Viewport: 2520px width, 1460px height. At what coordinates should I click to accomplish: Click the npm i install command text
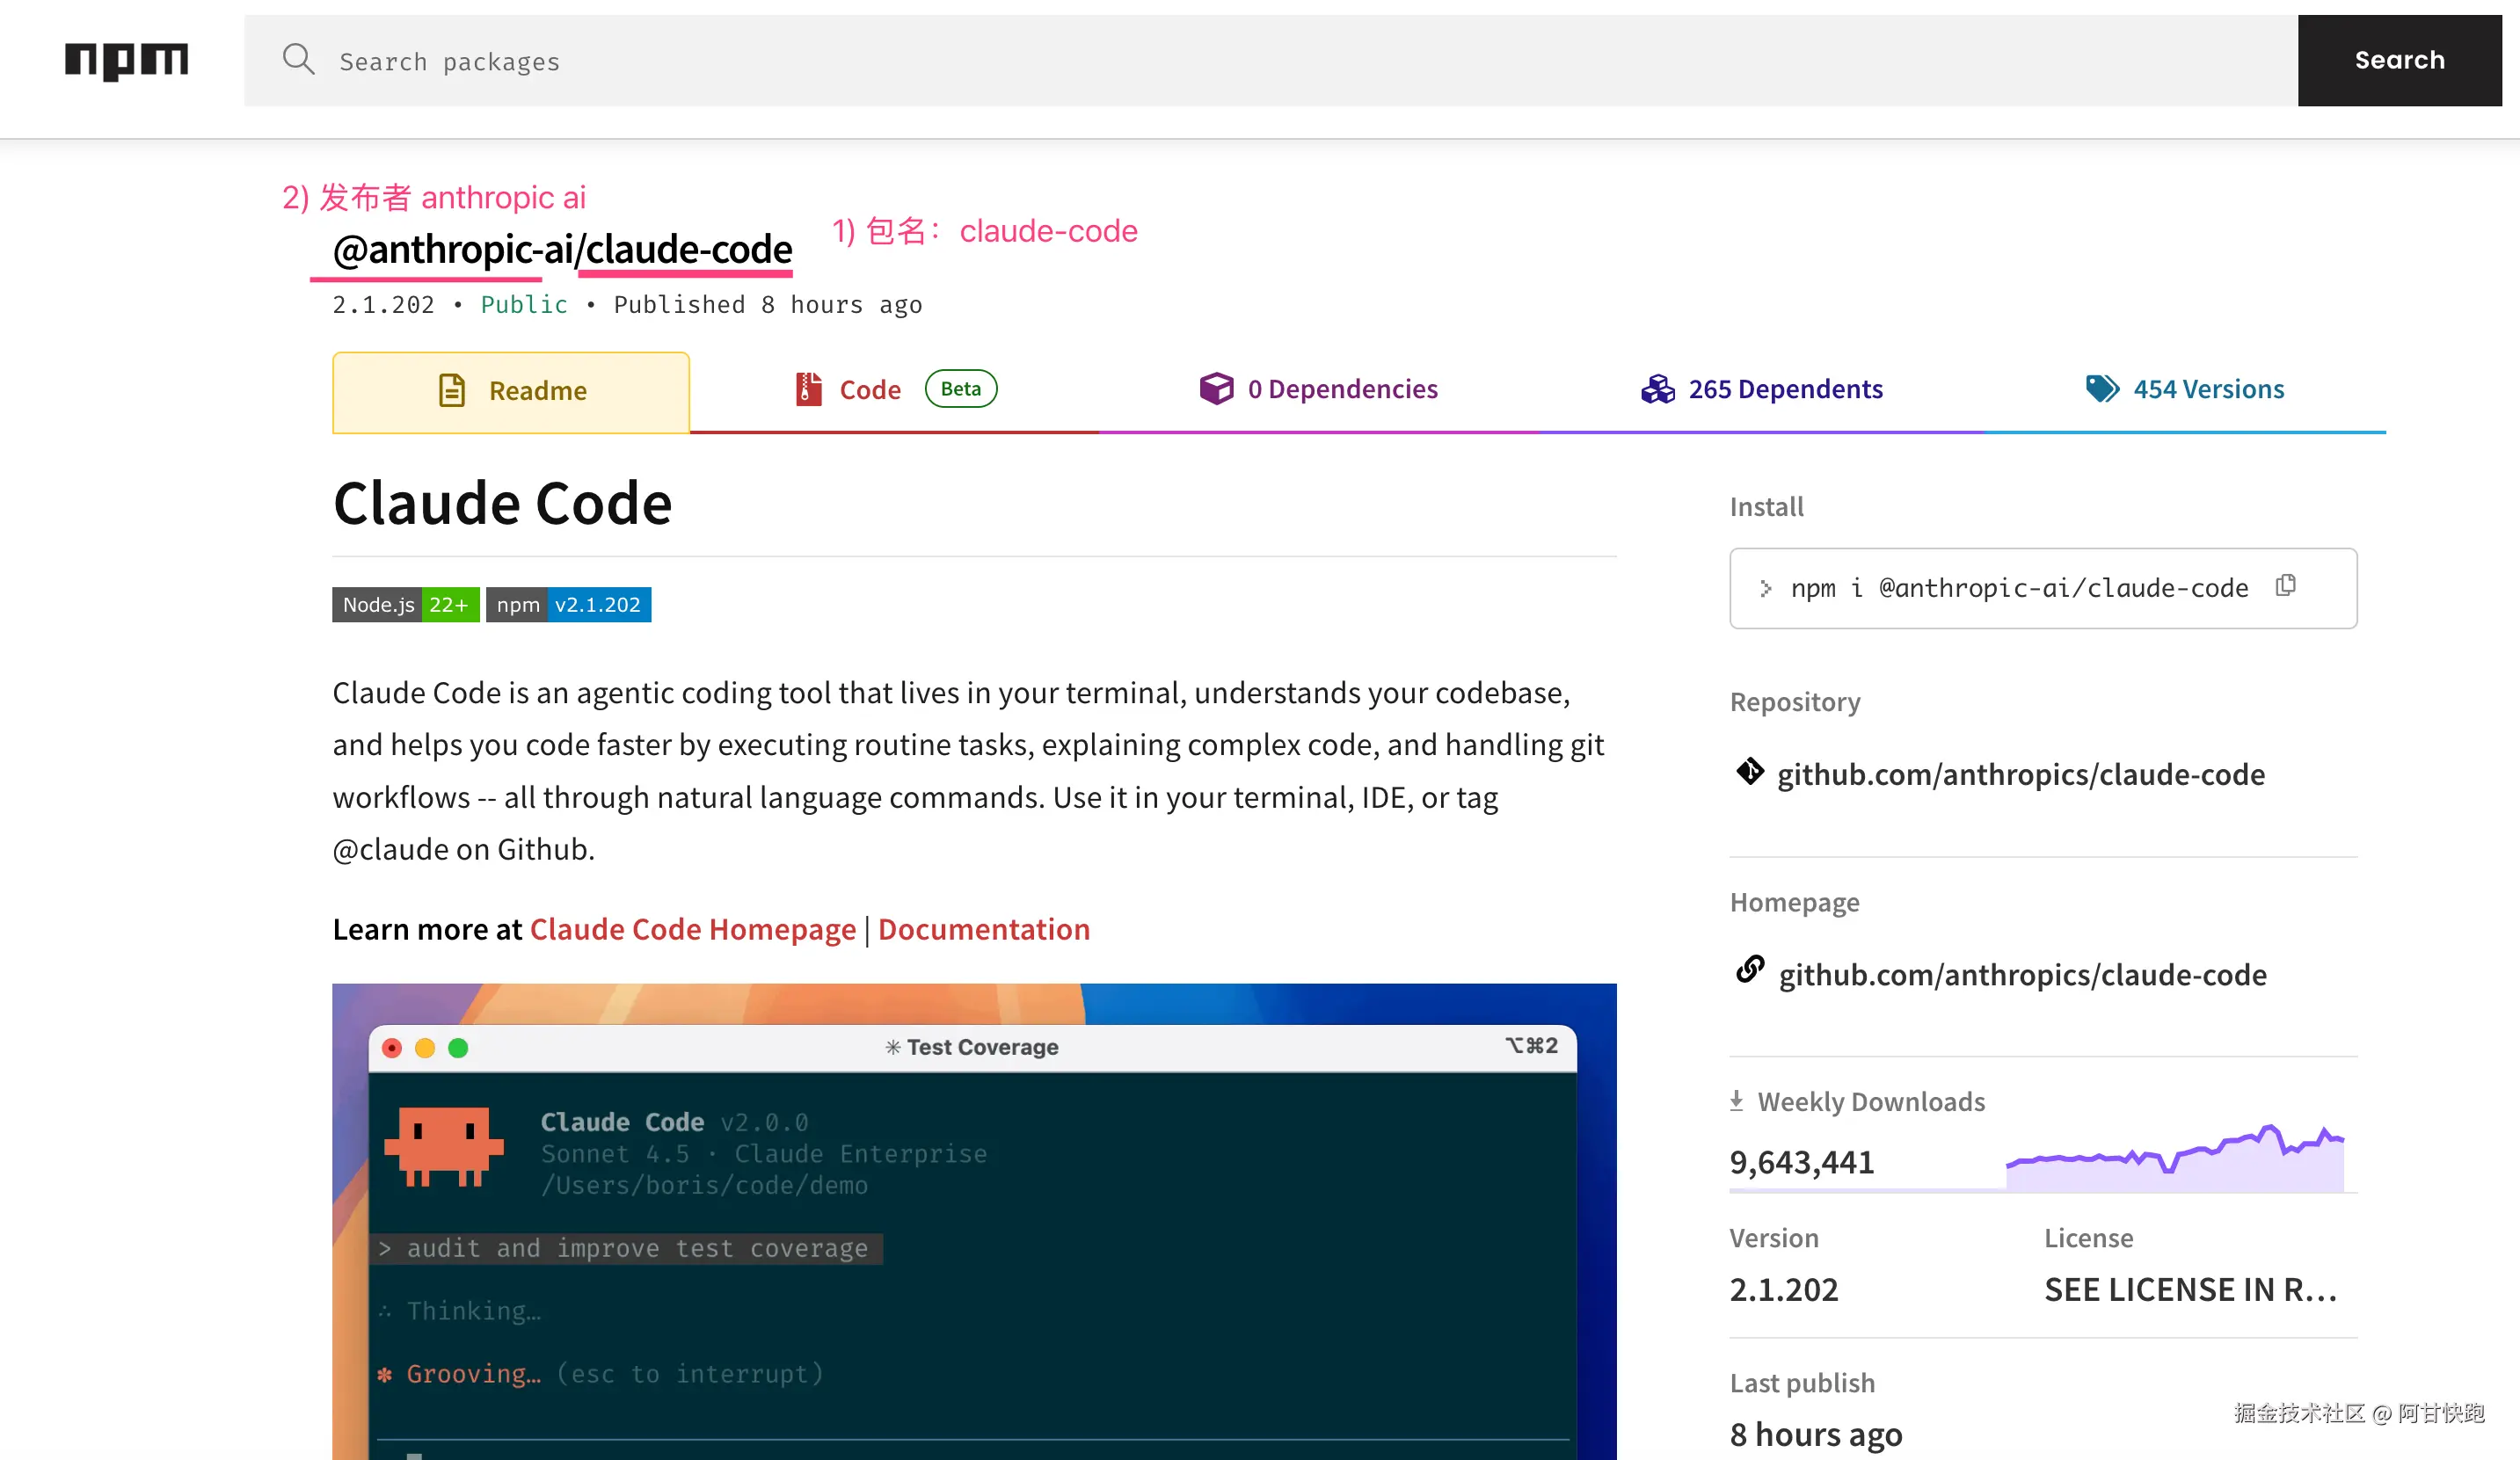point(2019,588)
